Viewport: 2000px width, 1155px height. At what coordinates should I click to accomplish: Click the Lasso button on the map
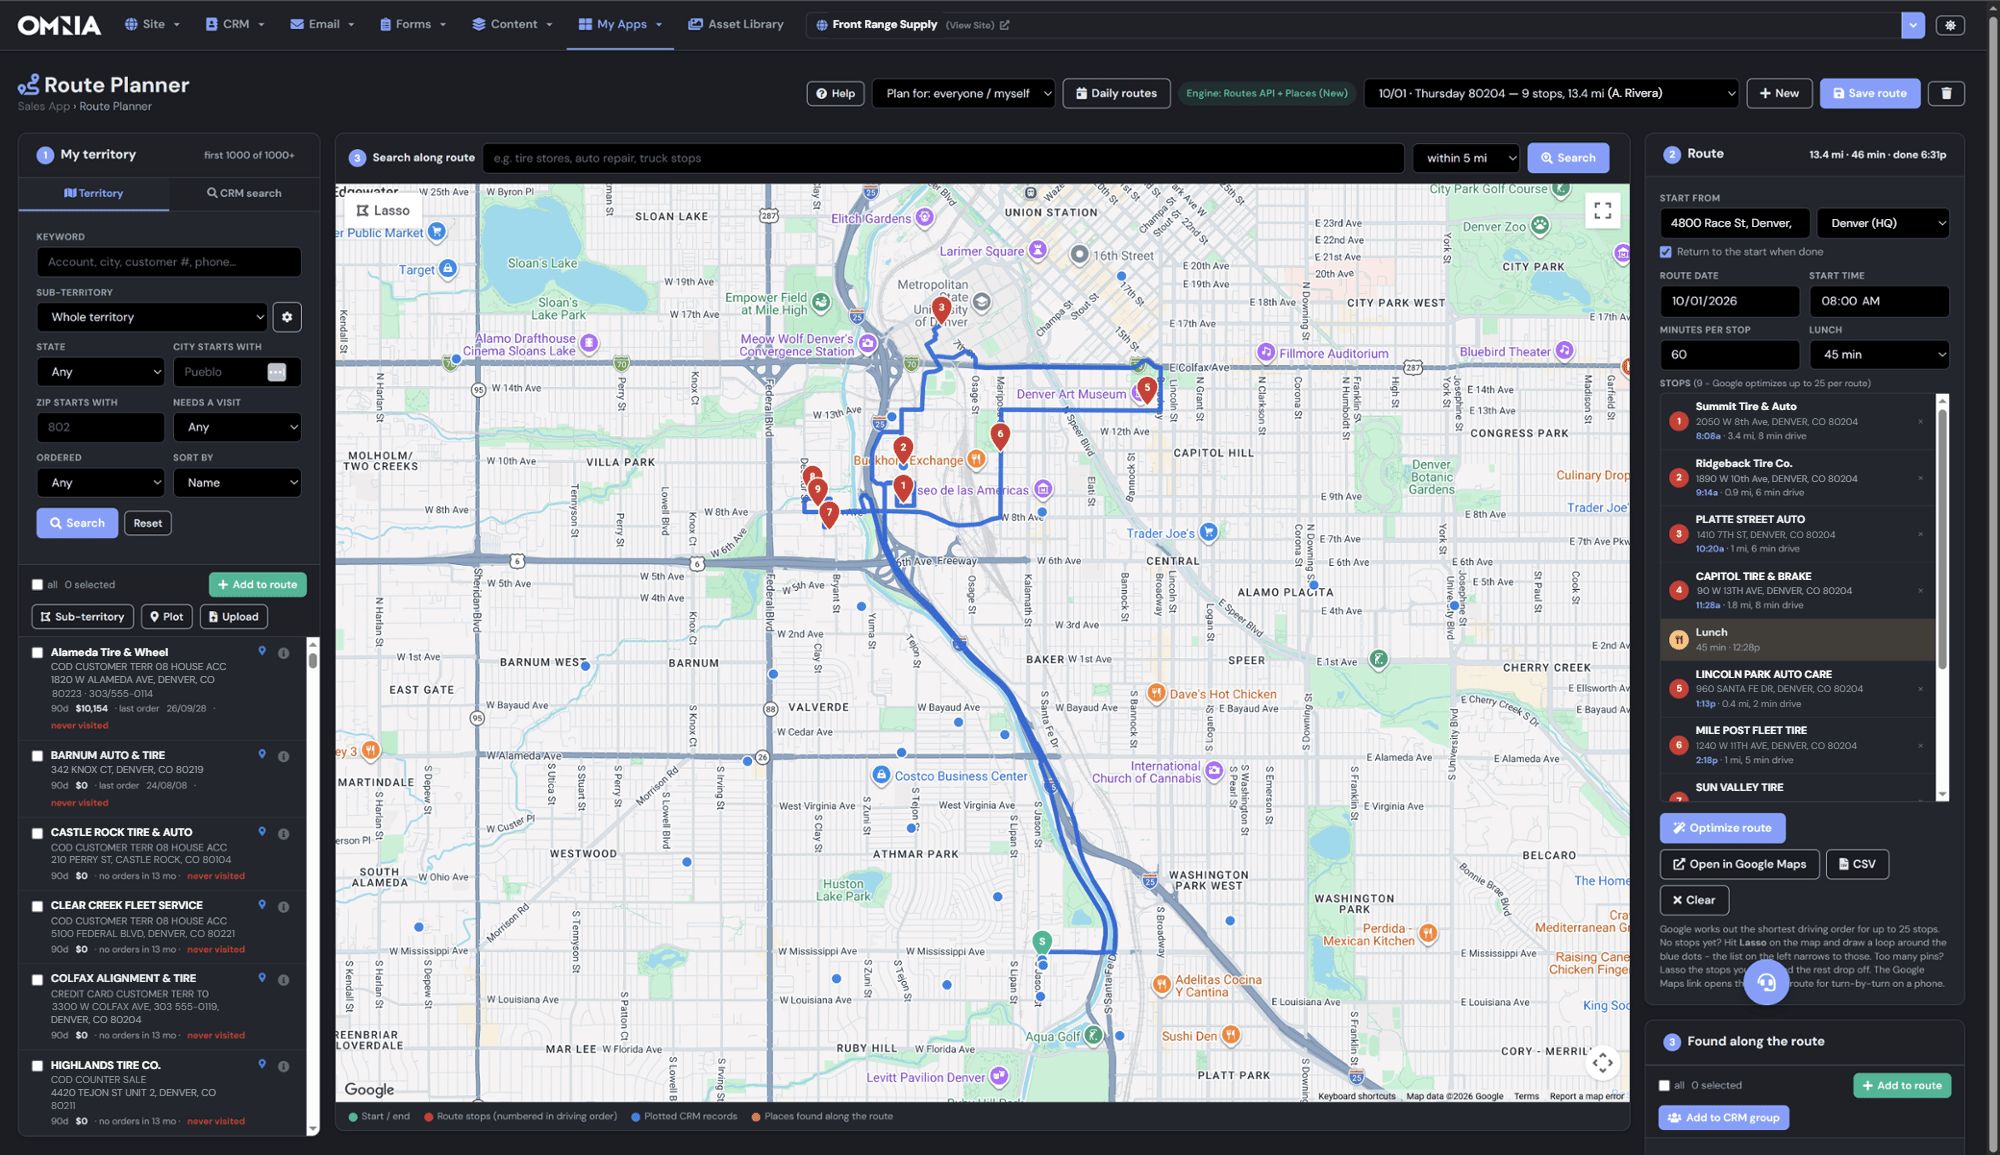(x=383, y=210)
